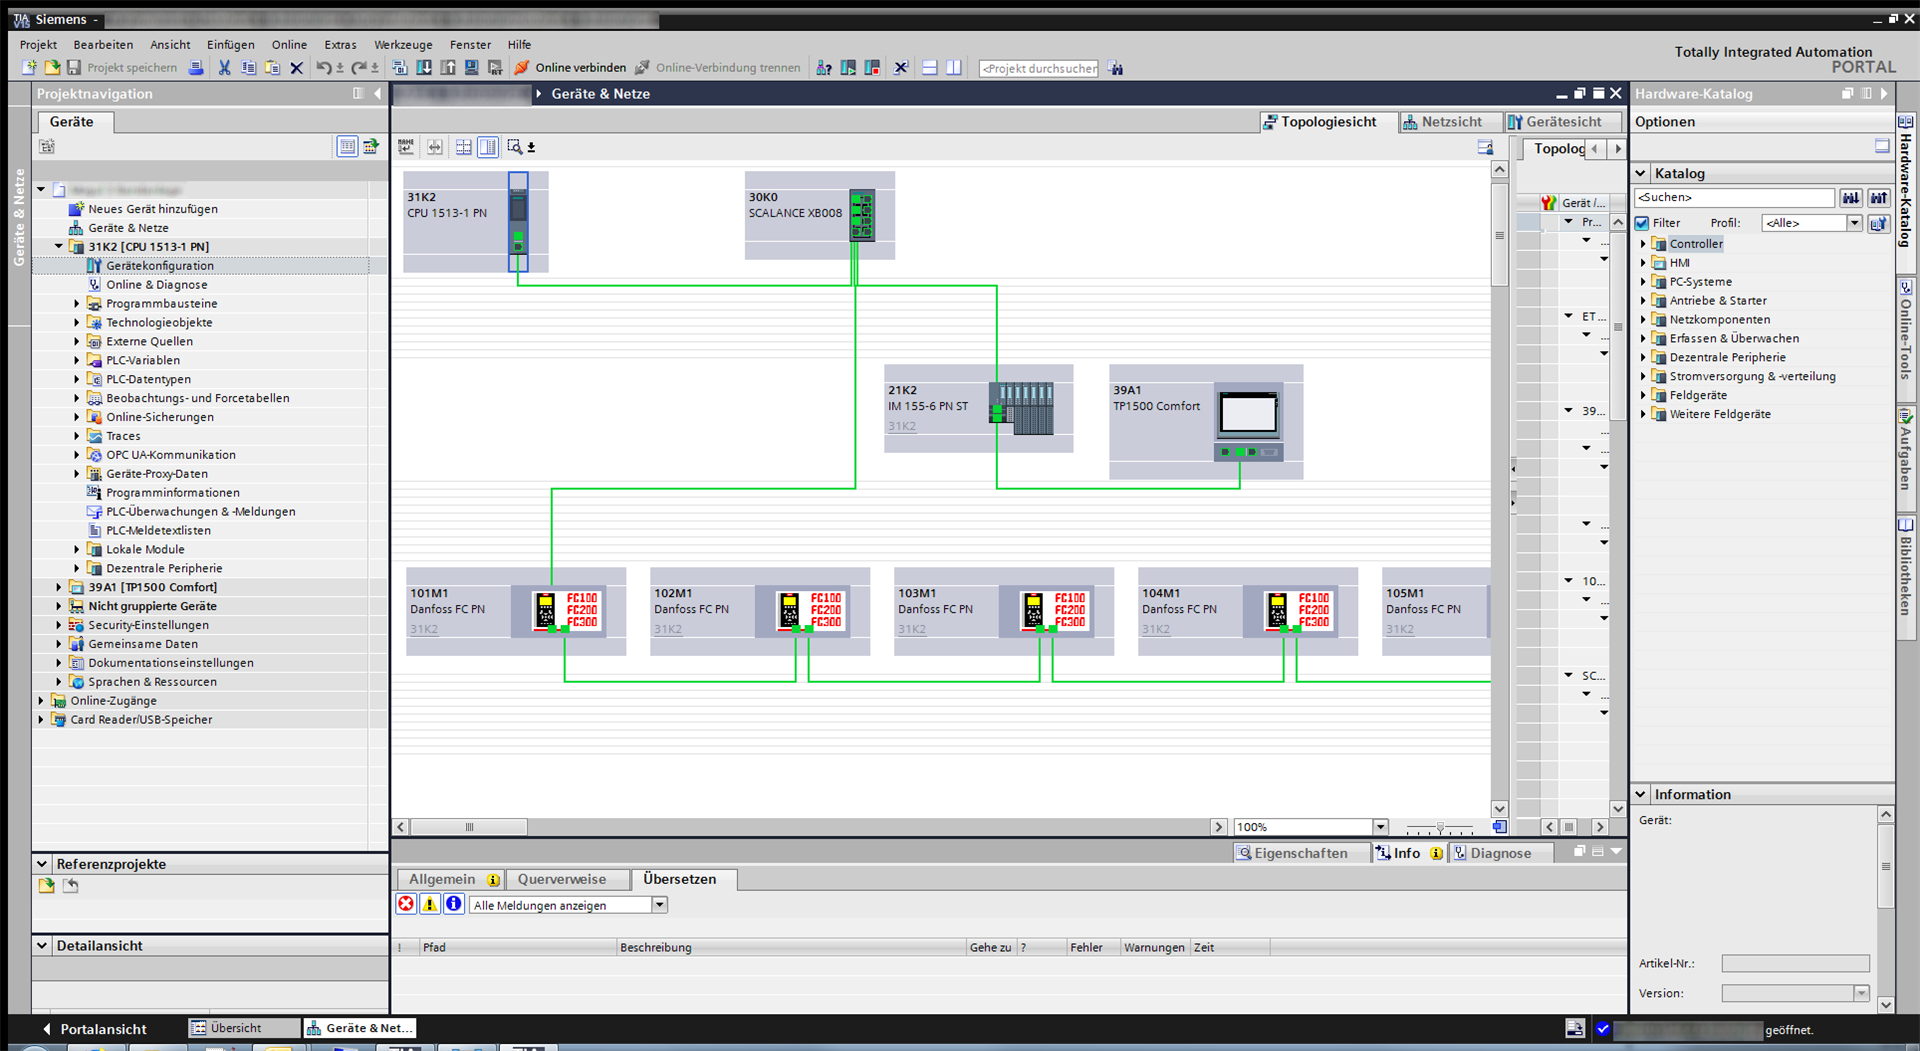Click the Projekt durchsuchen search field

coord(1038,68)
